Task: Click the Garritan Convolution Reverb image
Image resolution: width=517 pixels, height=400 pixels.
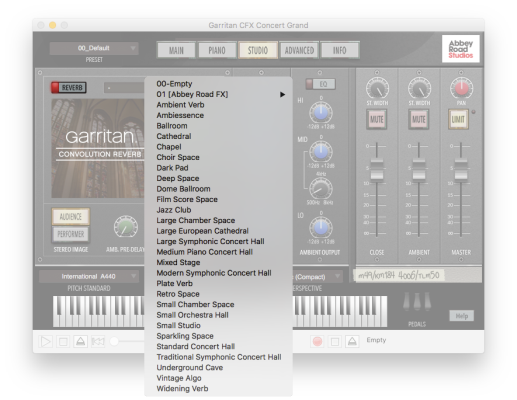Action: pyautogui.click(x=98, y=148)
